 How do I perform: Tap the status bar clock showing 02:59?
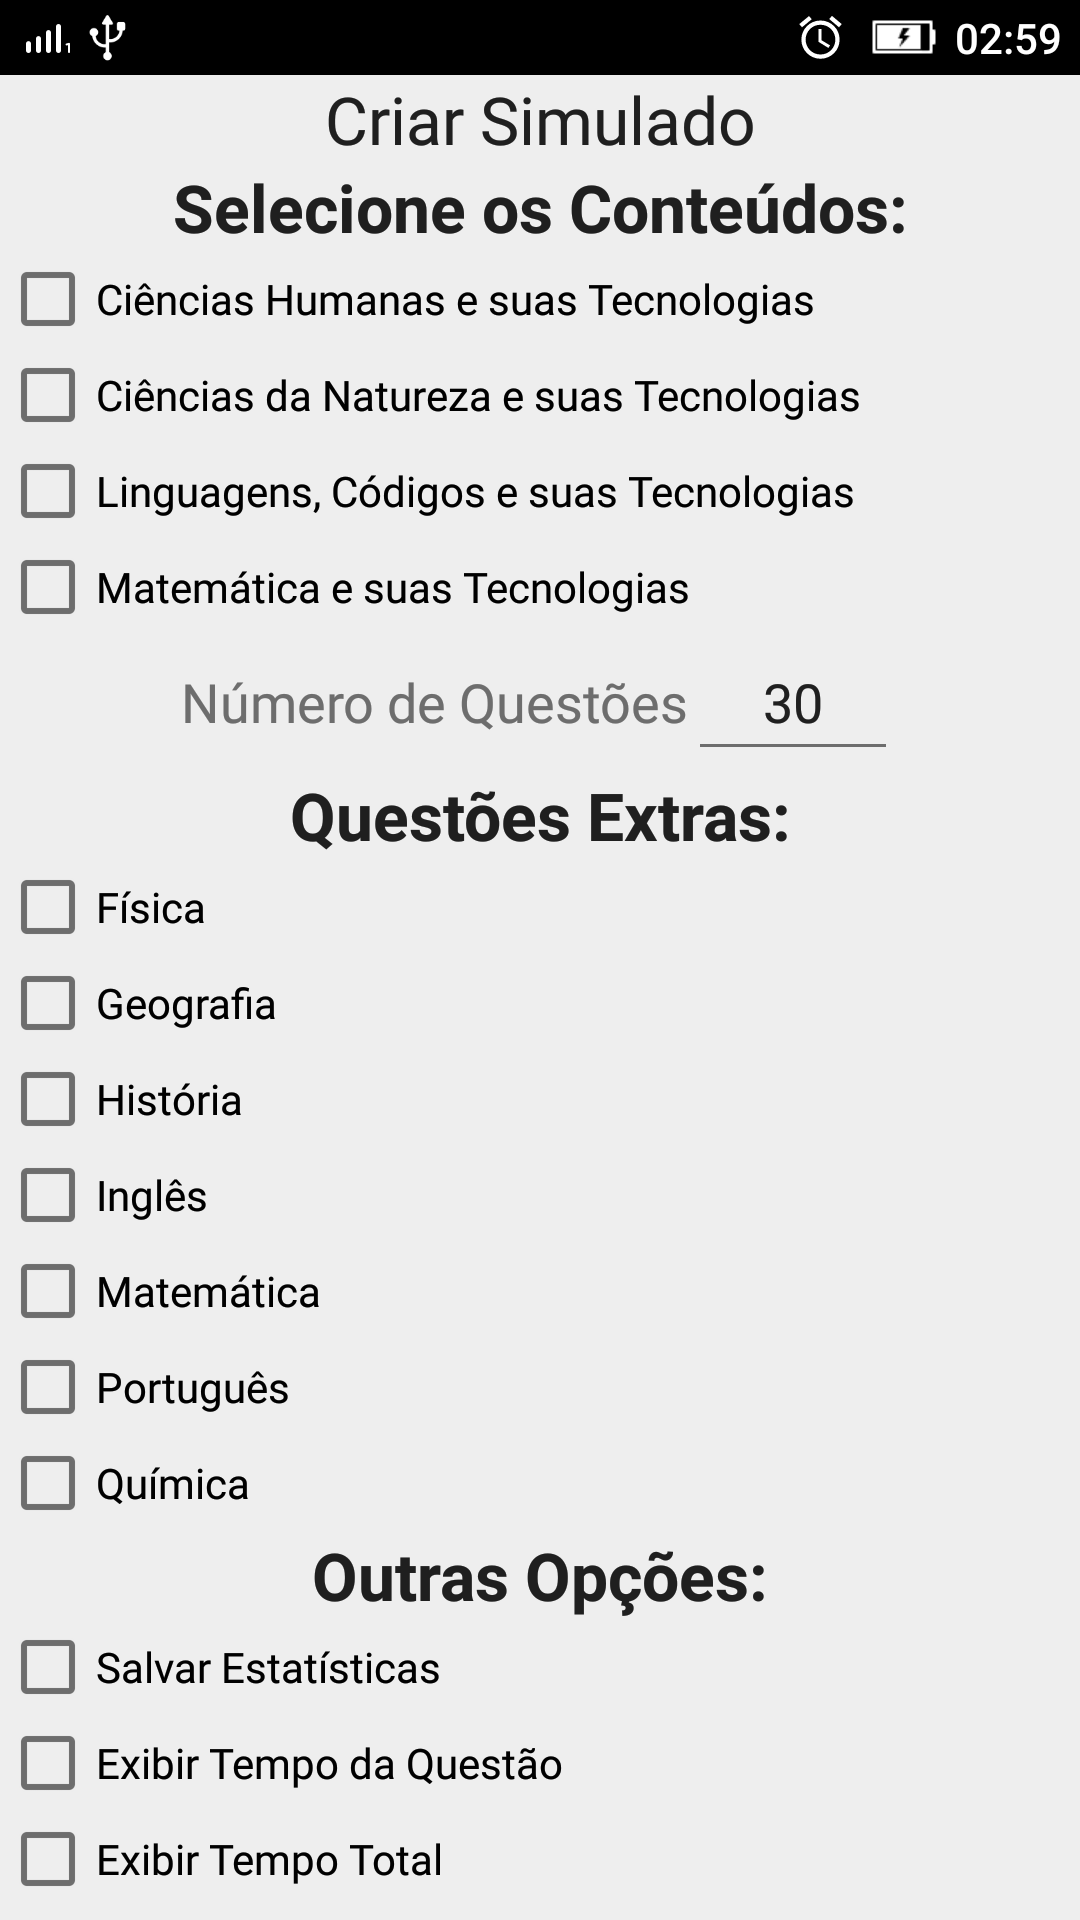tap(1007, 39)
